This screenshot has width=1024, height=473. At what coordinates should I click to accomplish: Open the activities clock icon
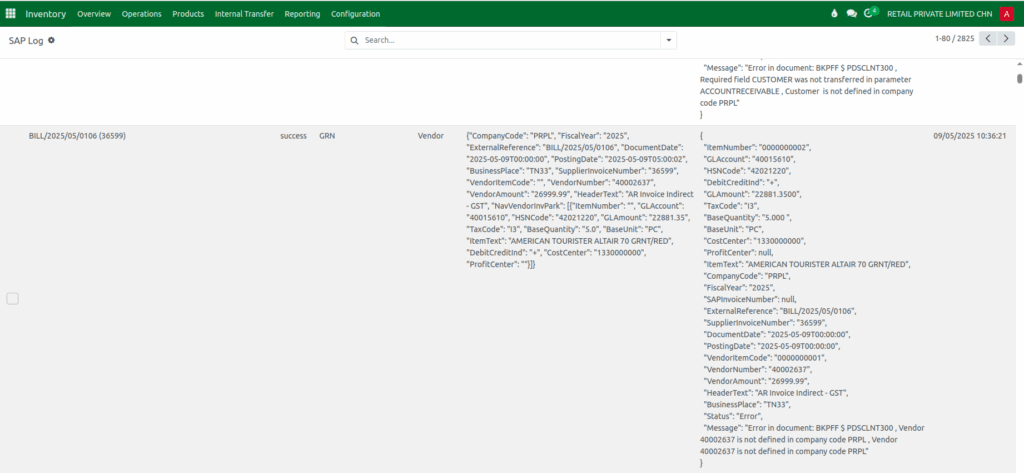(x=871, y=13)
